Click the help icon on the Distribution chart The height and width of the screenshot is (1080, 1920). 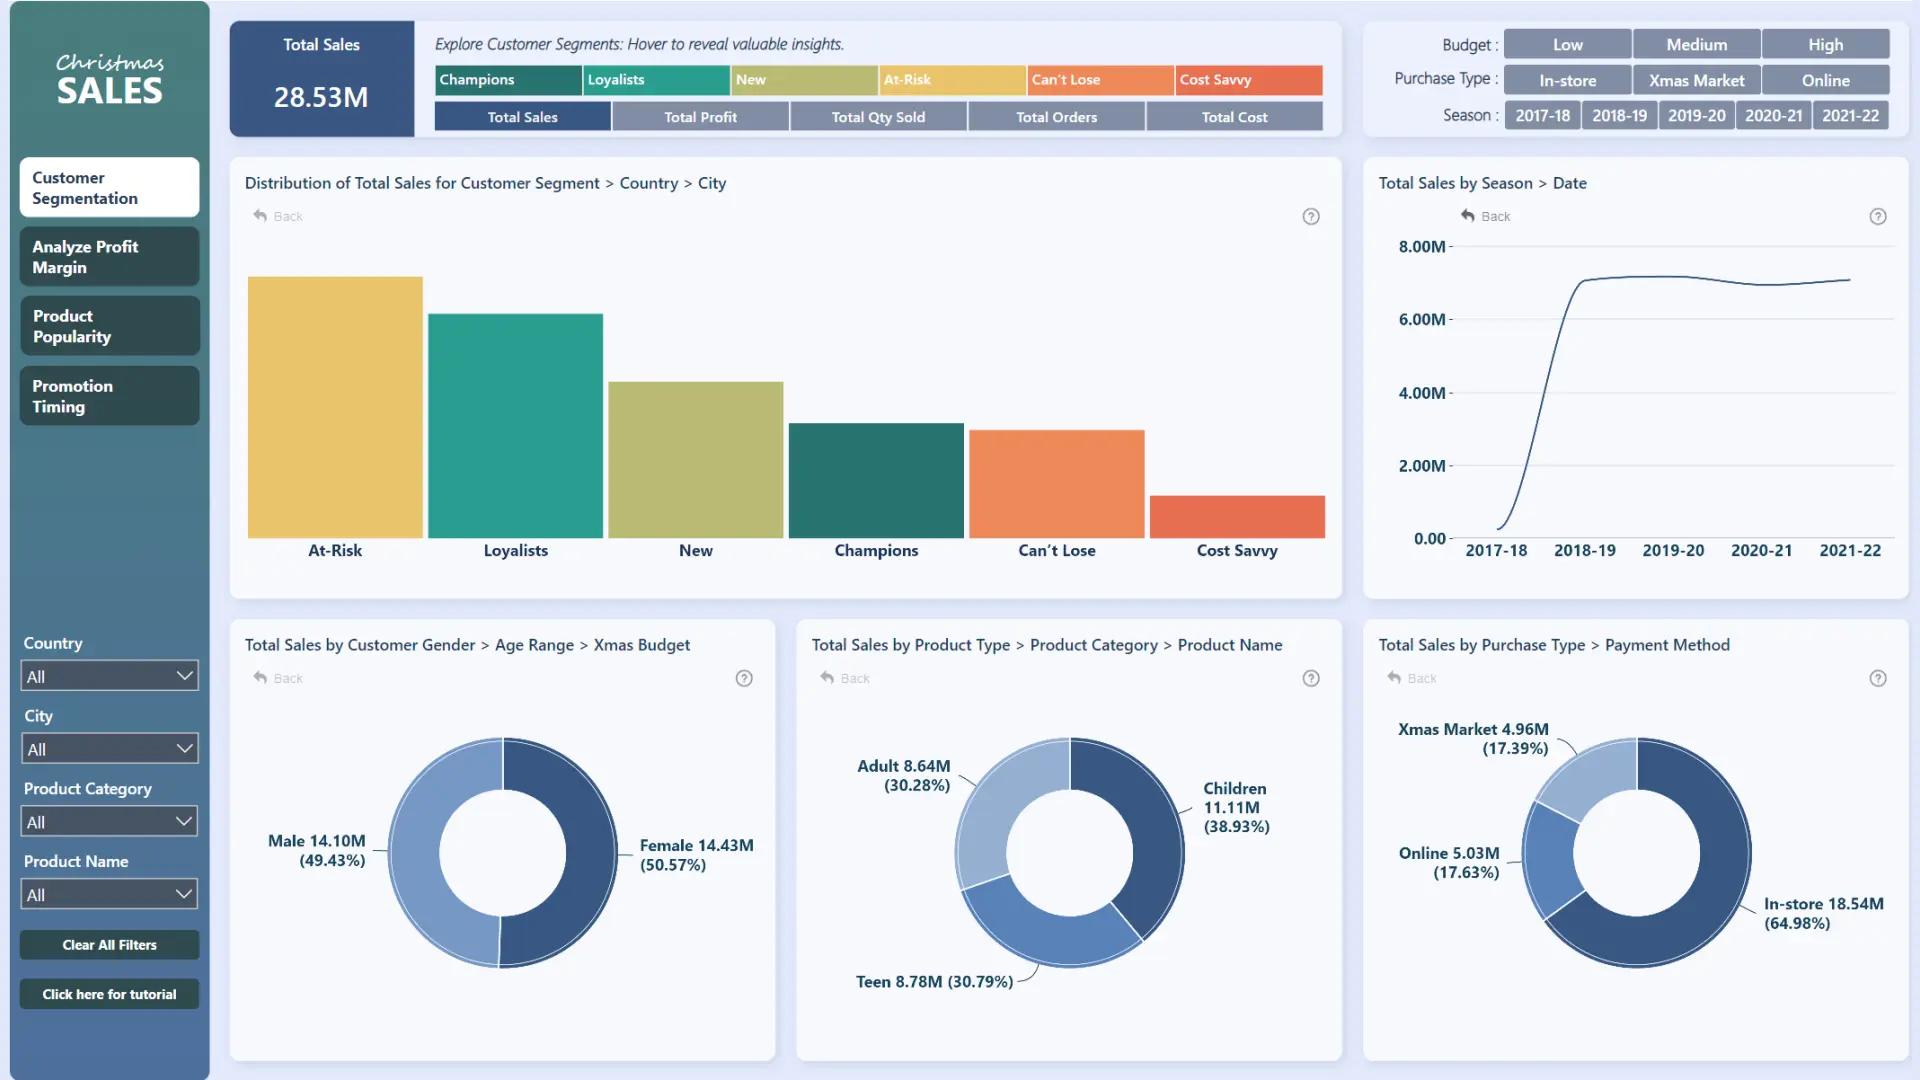pyautogui.click(x=1311, y=216)
